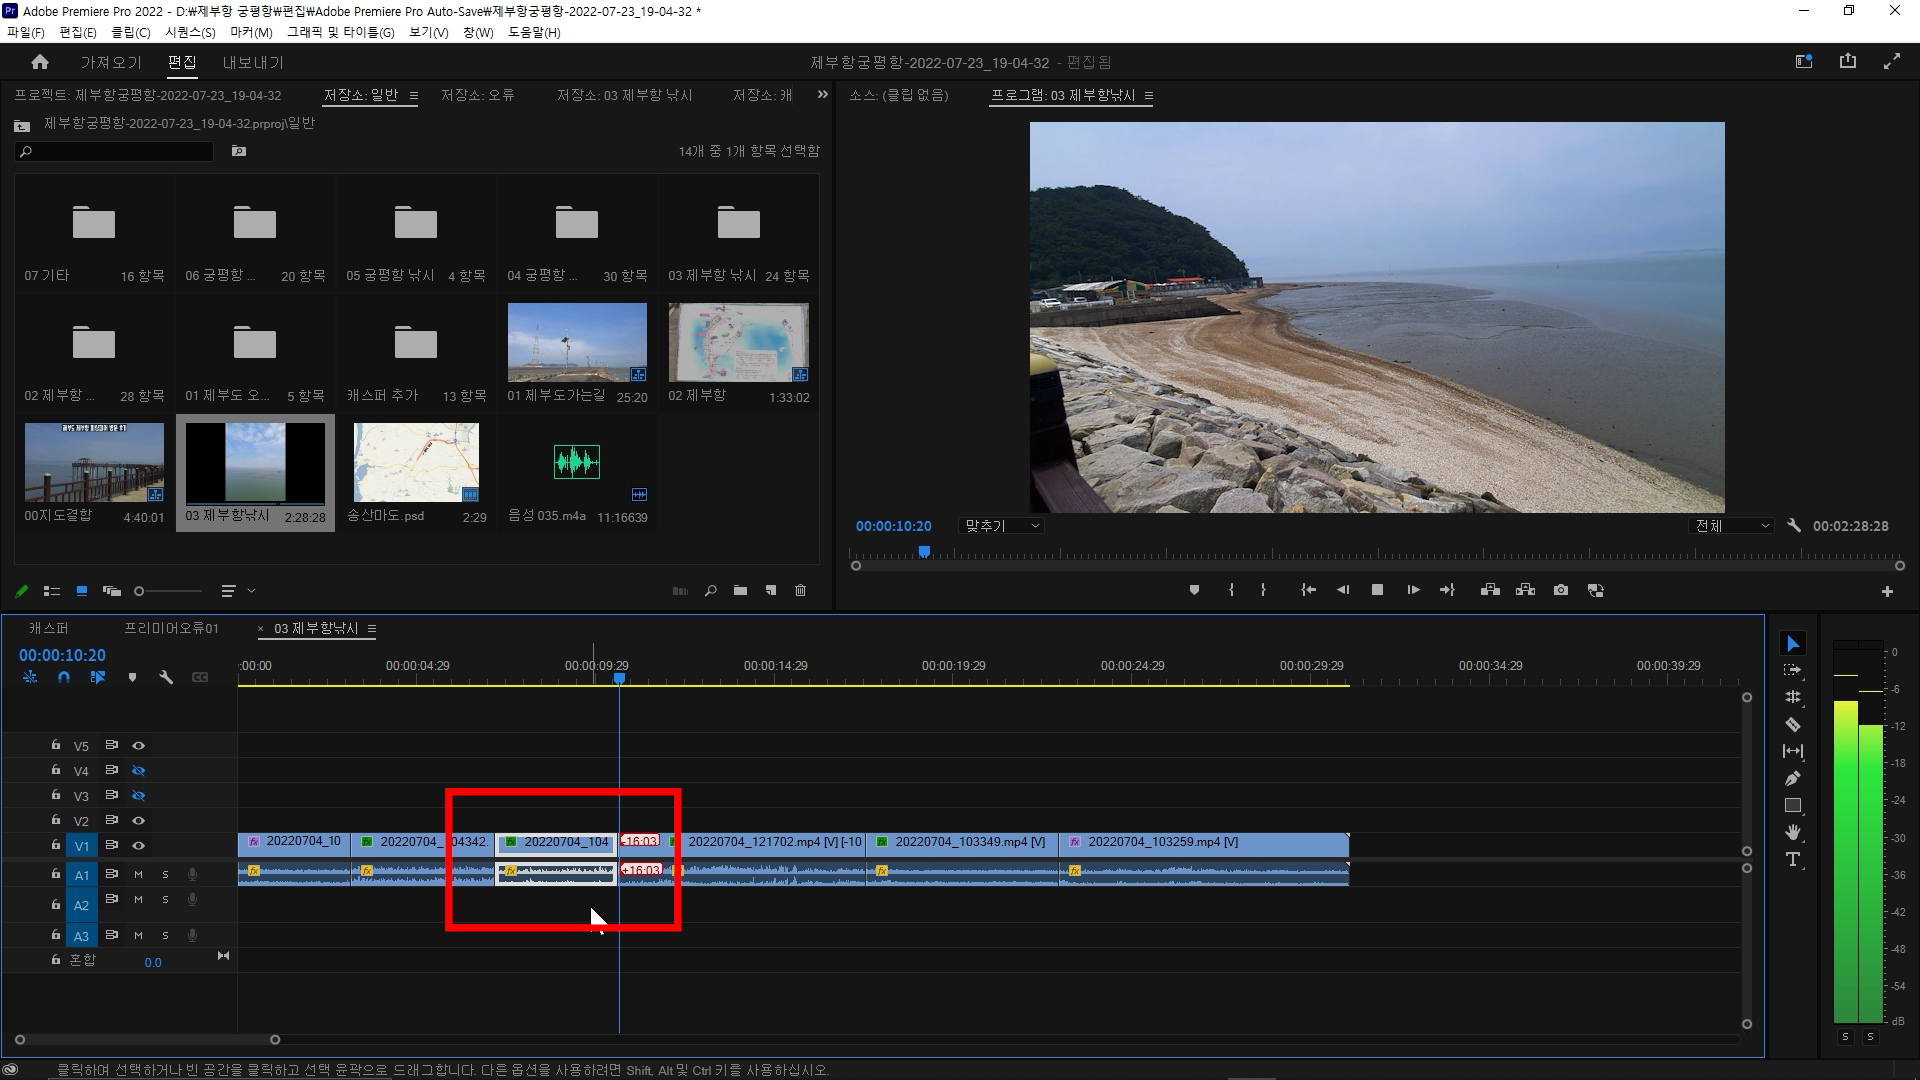Expand the hidden project panel tabs chevron

pos(822,95)
